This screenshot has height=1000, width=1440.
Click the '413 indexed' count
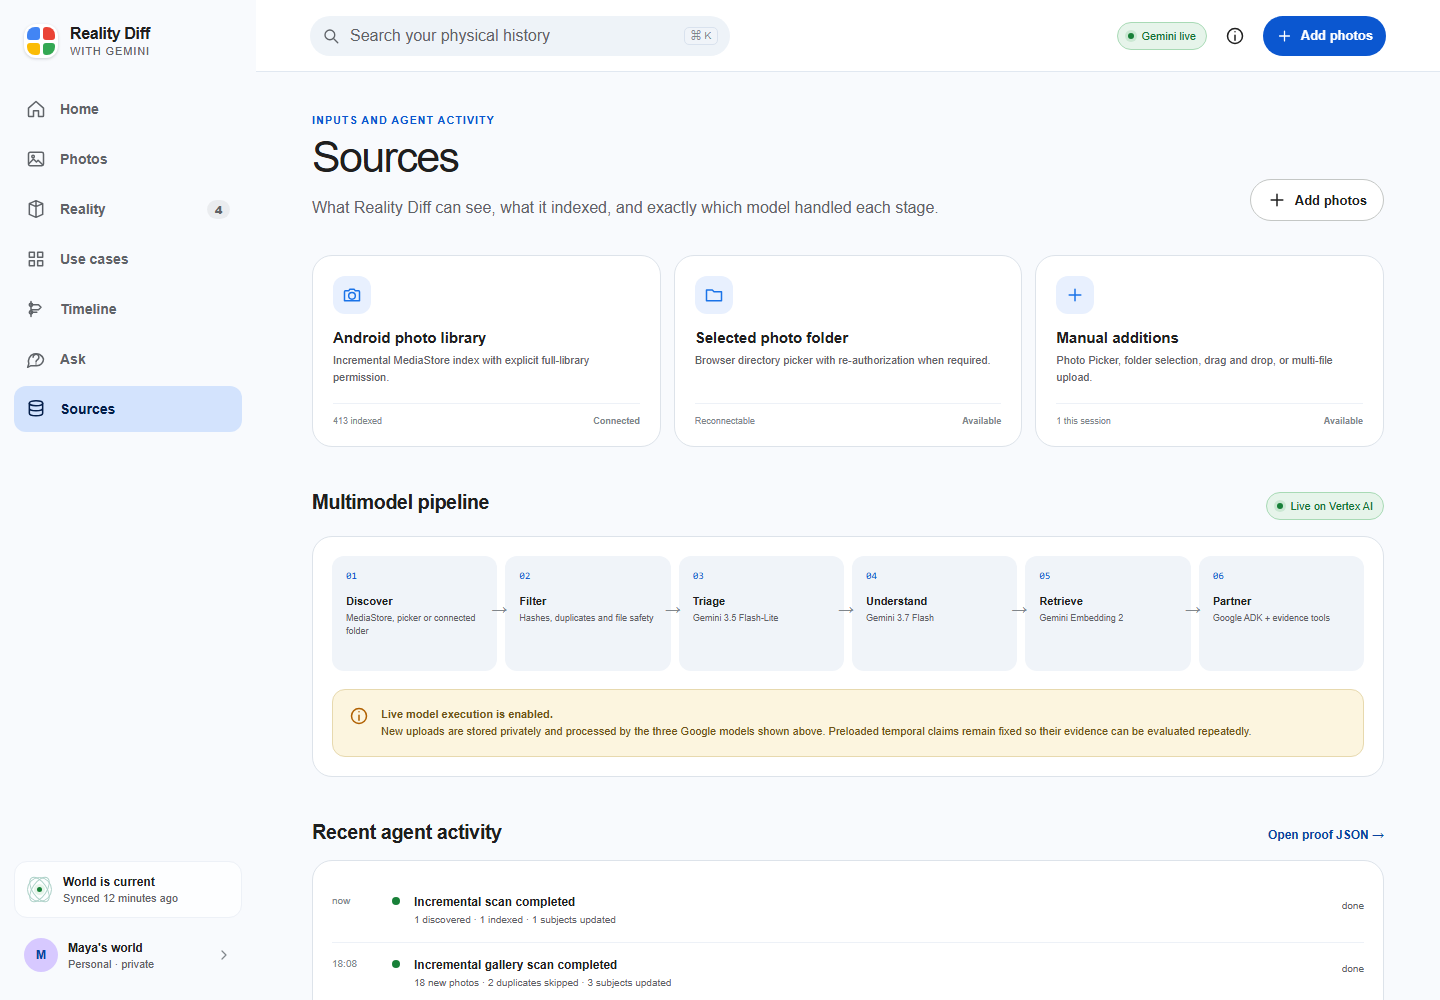[358, 421]
